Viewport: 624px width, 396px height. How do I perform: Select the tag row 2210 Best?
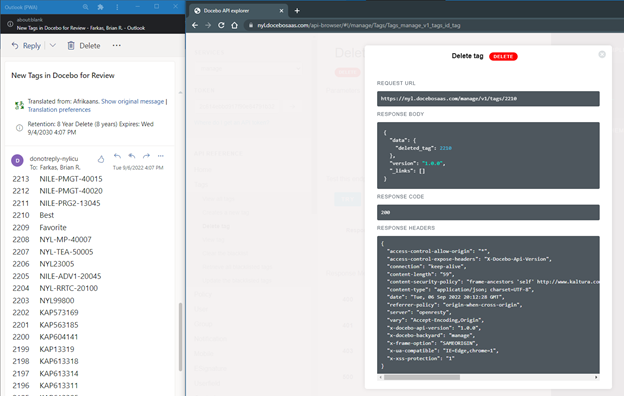pos(33,215)
